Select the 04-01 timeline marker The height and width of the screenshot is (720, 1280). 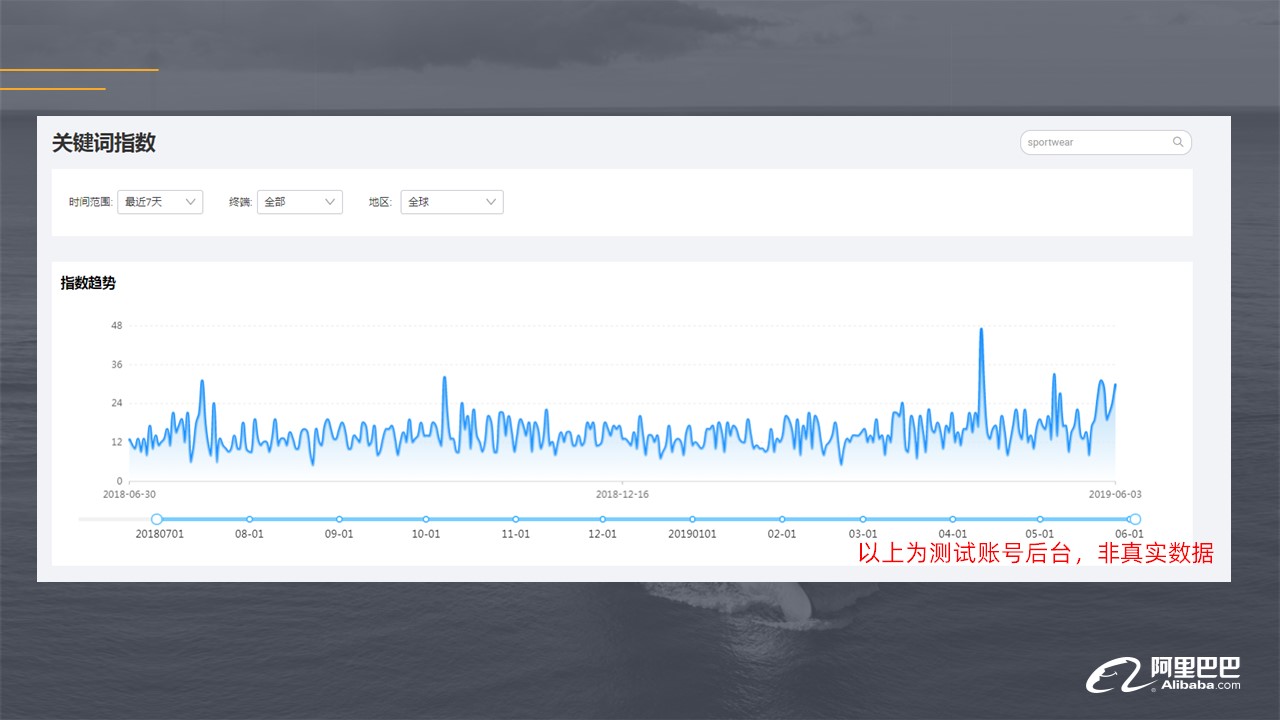click(x=953, y=519)
